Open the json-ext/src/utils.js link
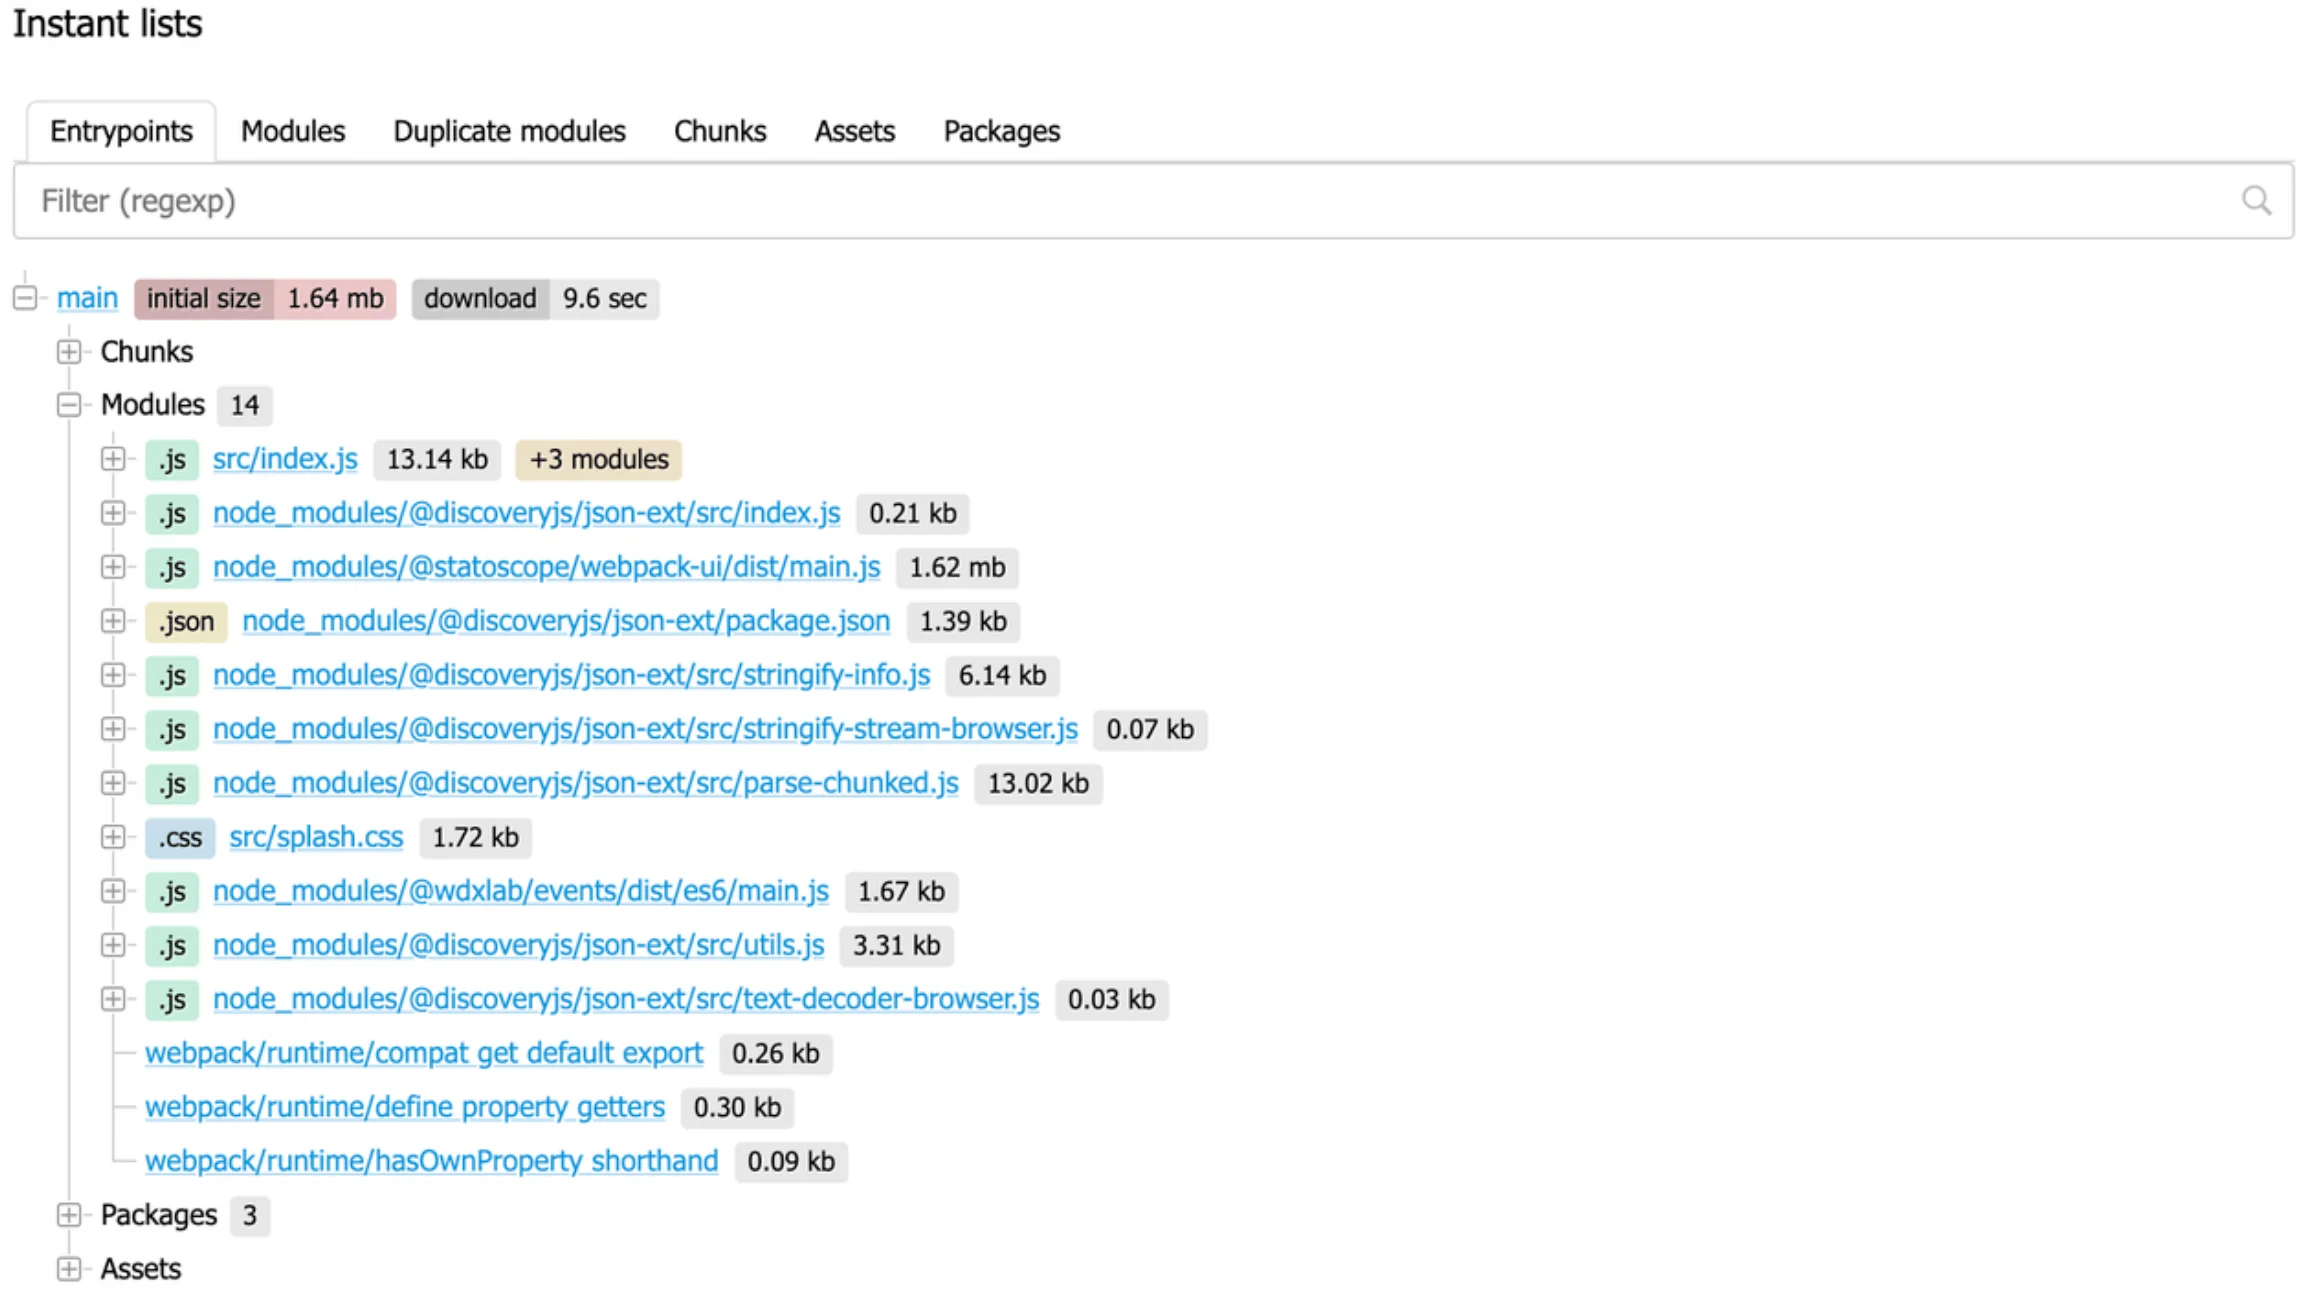This screenshot has height=1298, width=2304. click(x=519, y=945)
